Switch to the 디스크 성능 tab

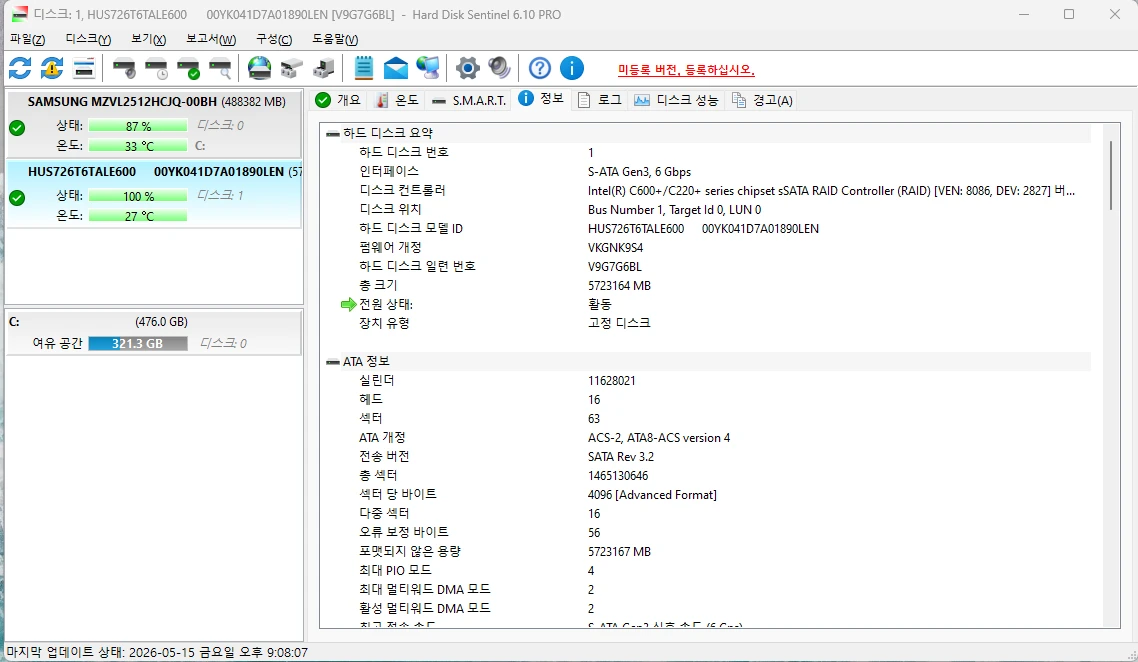[x=676, y=100]
